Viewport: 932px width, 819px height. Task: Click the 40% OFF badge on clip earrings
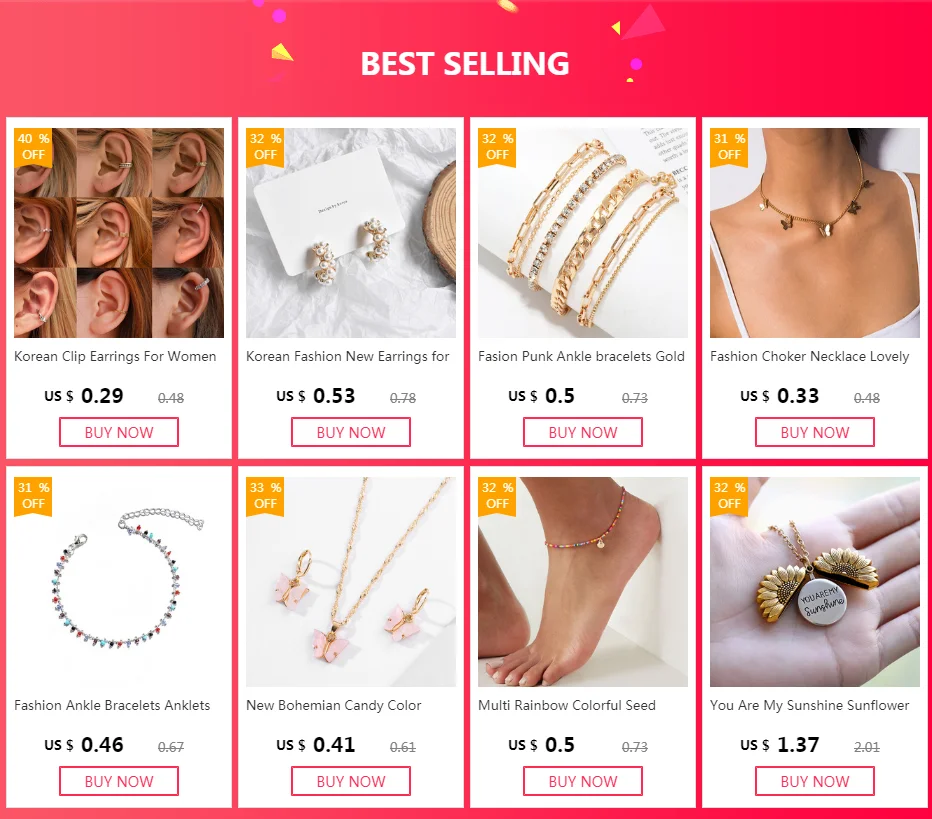coord(33,147)
